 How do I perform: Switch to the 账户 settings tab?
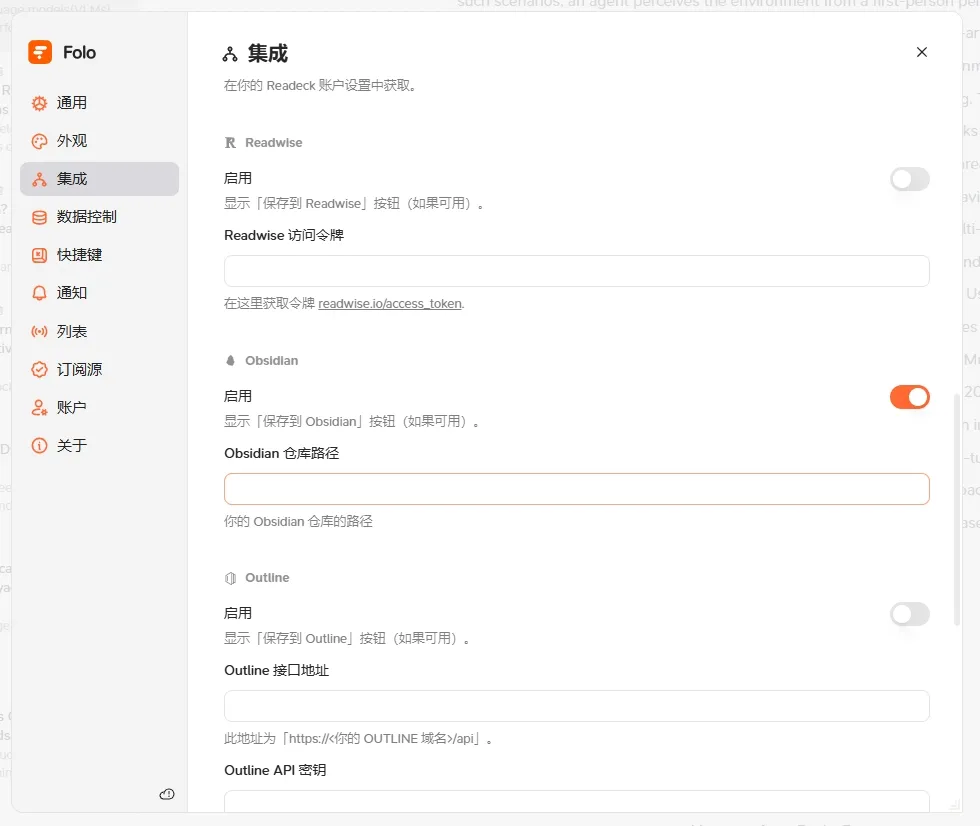click(x=99, y=408)
